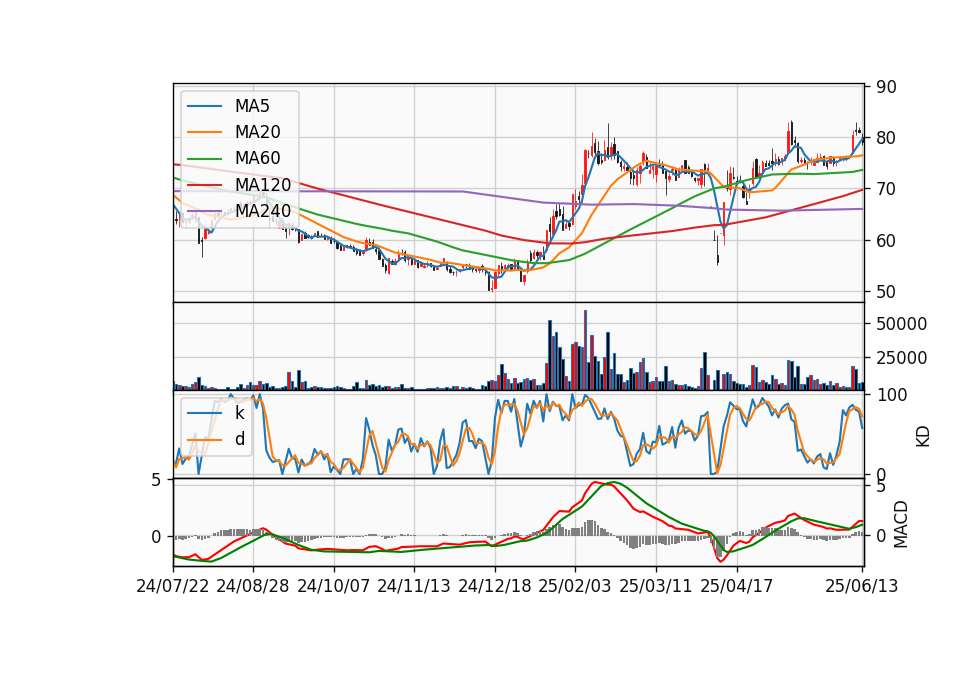Click the 24/07/22 date axis label
960x690 pixels.
173,586
